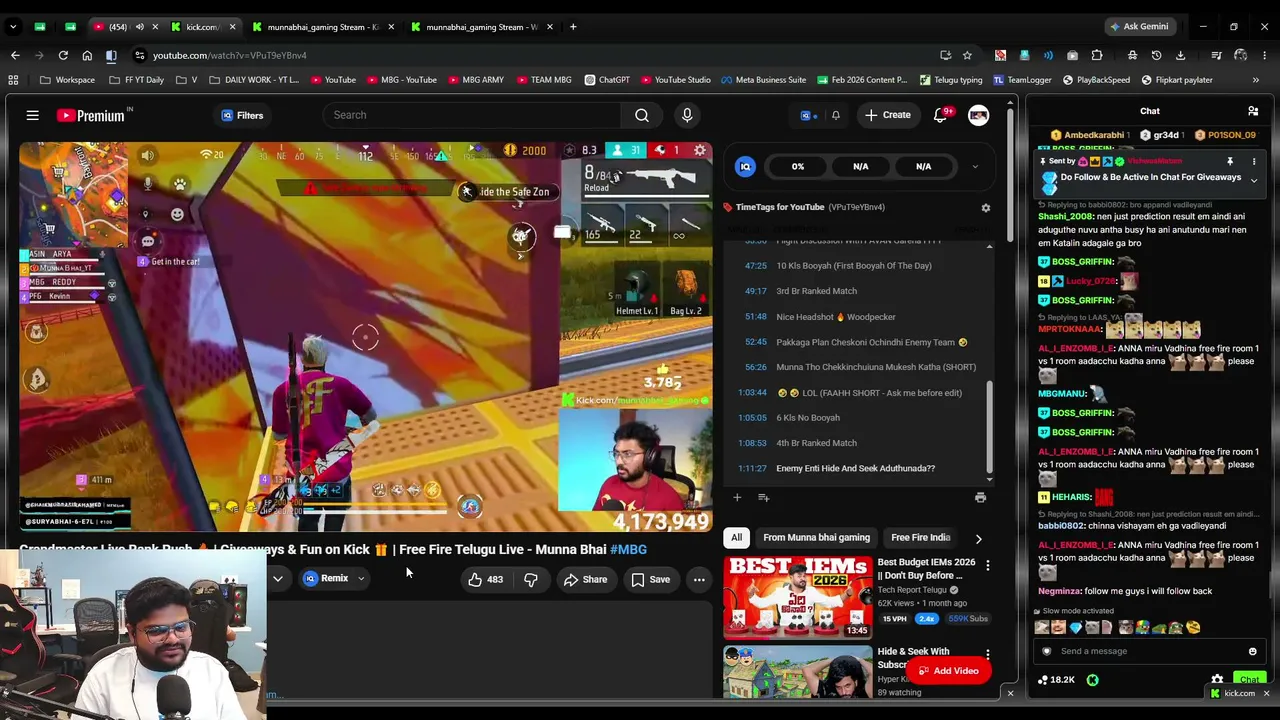Click the Remix button
This screenshot has width=1280, height=720.
(x=327, y=578)
